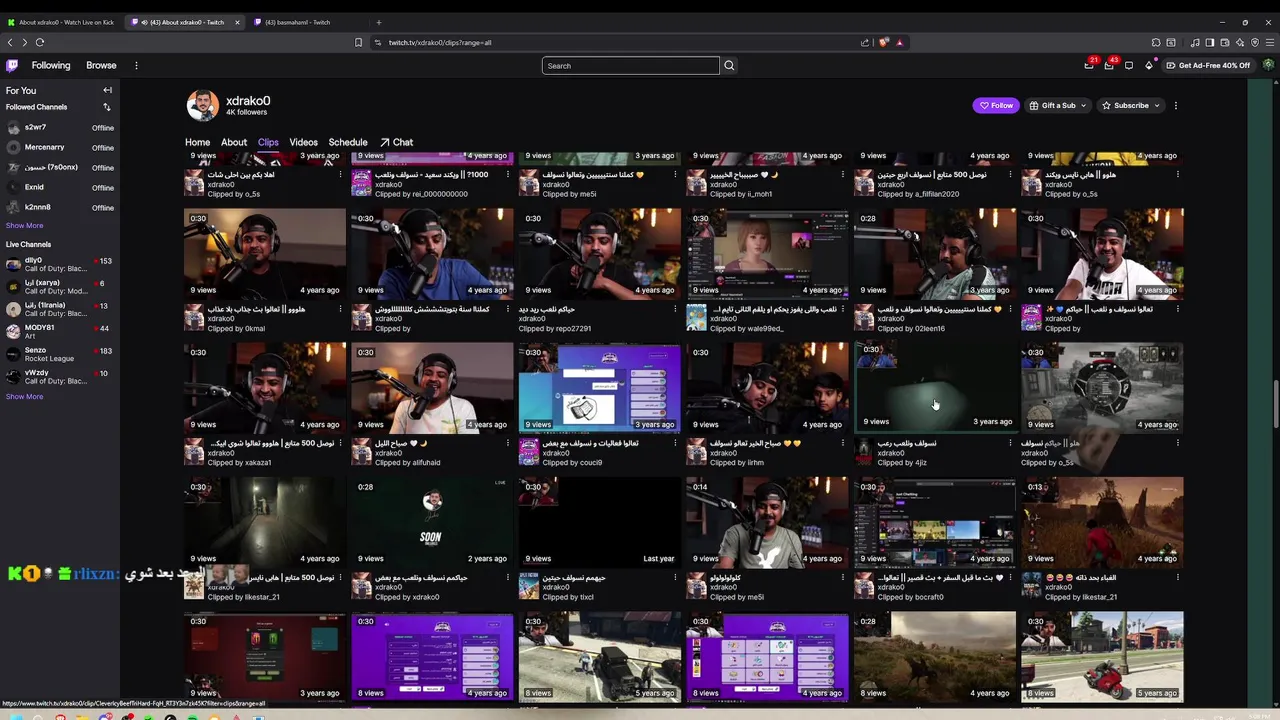Open the top navigation more options menu
The image size is (1280, 720).
pyautogui.click(x=136, y=65)
